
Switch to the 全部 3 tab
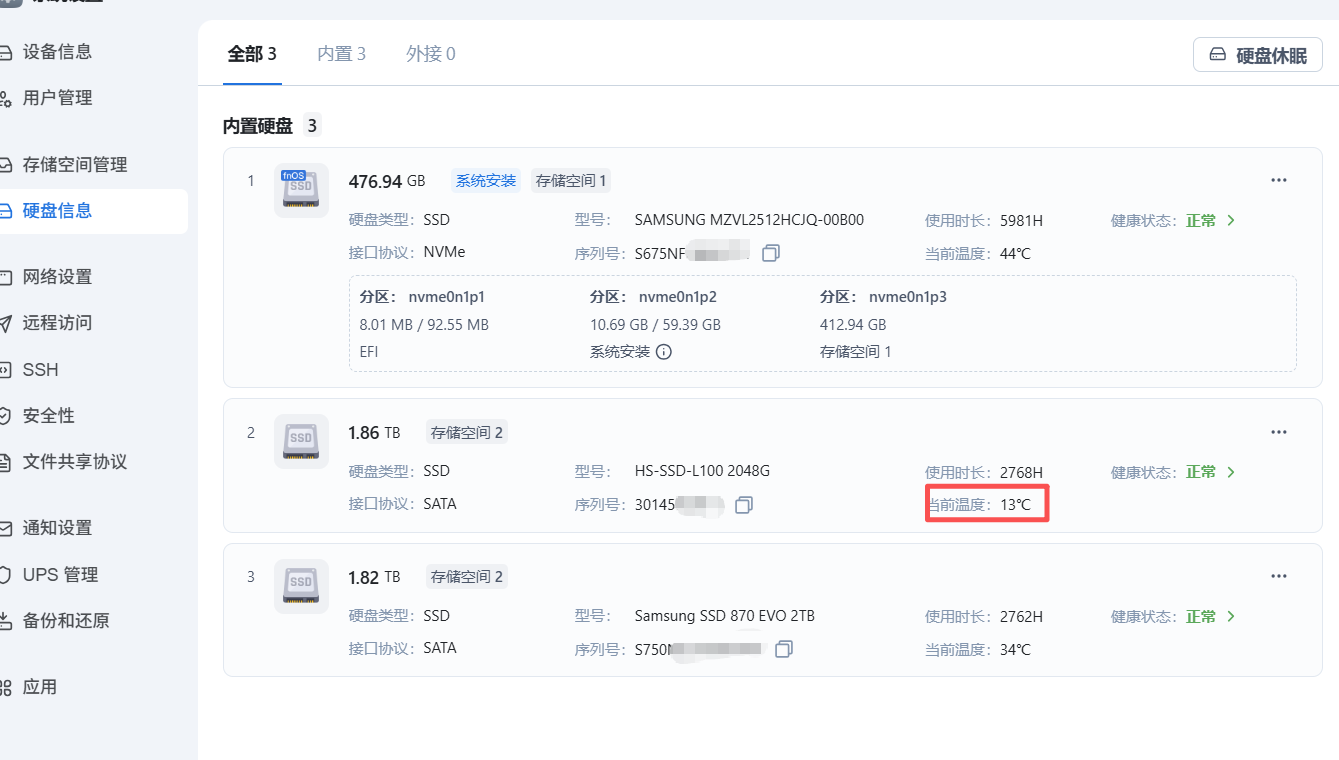click(x=252, y=54)
